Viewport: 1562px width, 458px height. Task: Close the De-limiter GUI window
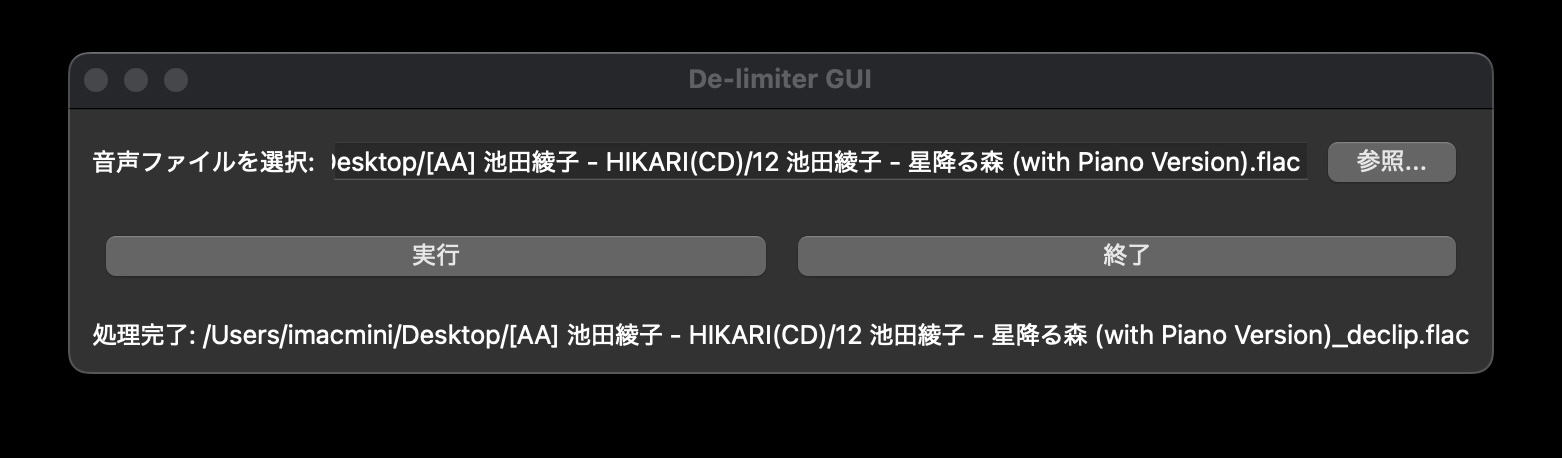[x=96, y=80]
